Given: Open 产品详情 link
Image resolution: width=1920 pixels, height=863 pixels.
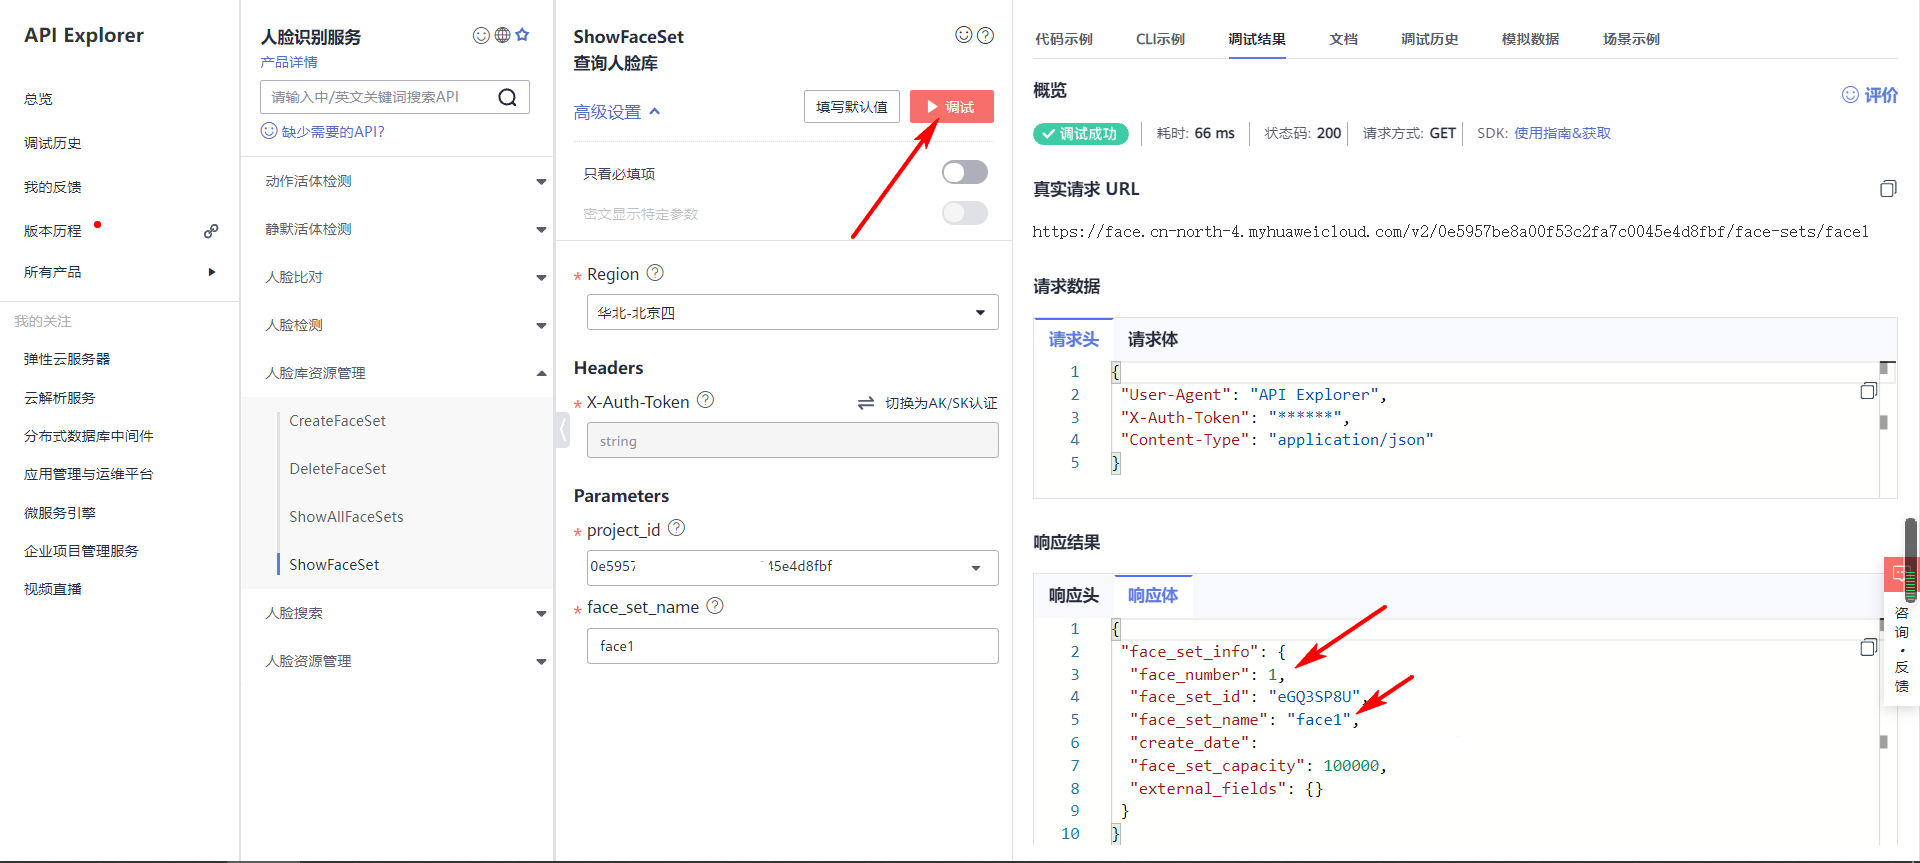Looking at the screenshot, I should click(289, 62).
